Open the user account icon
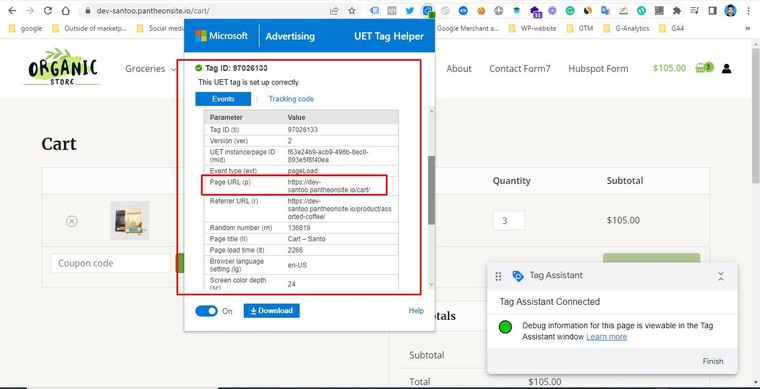Screen dimensions: 760x389 click(726, 68)
